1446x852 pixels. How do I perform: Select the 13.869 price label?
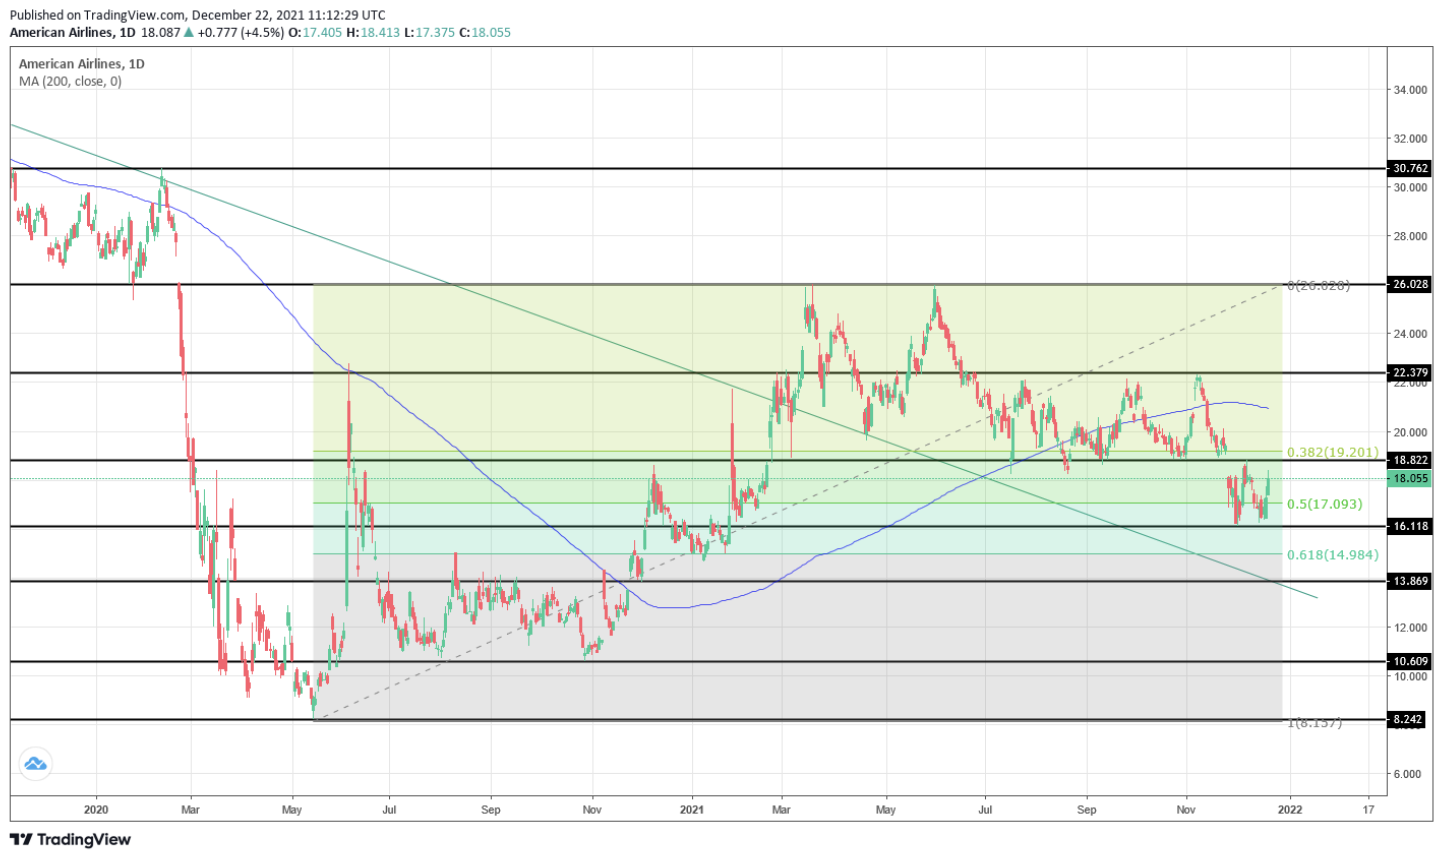(1411, 581)
